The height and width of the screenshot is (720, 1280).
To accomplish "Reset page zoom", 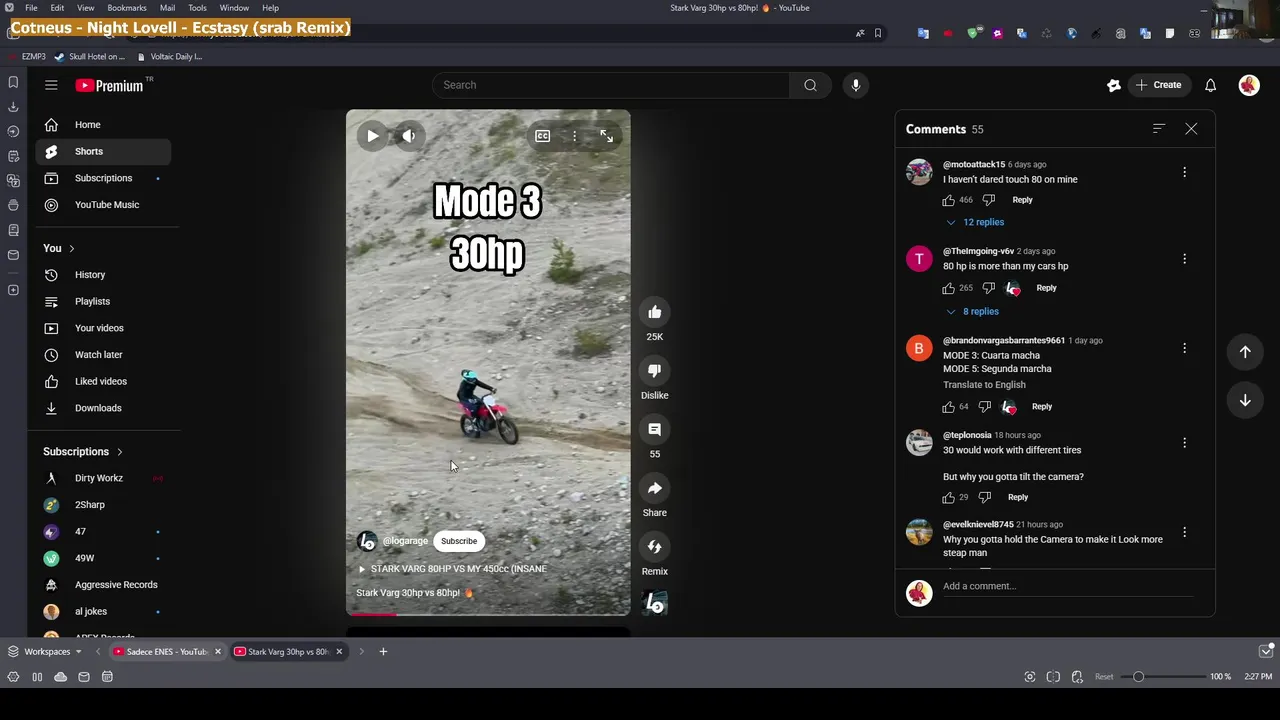I will coord(1104,677).
